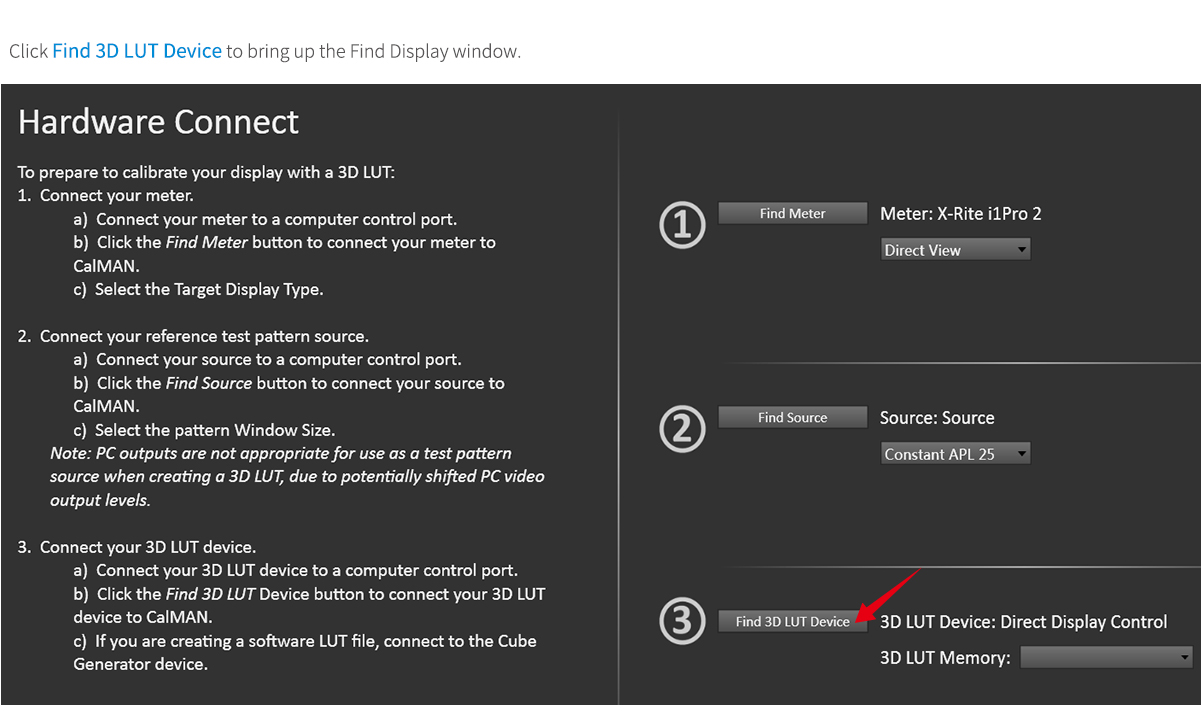Click "2. Connect your reference test pattern source."
1201x722 pixels.
[193, 336]
